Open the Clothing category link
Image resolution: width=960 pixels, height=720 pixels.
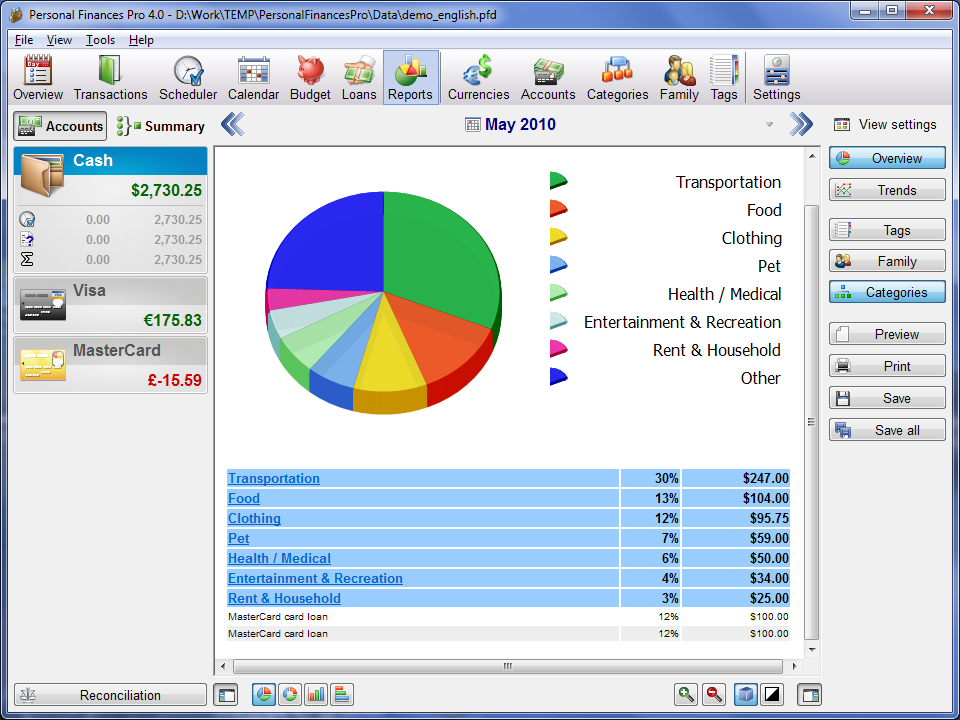(x=254, y=518)
